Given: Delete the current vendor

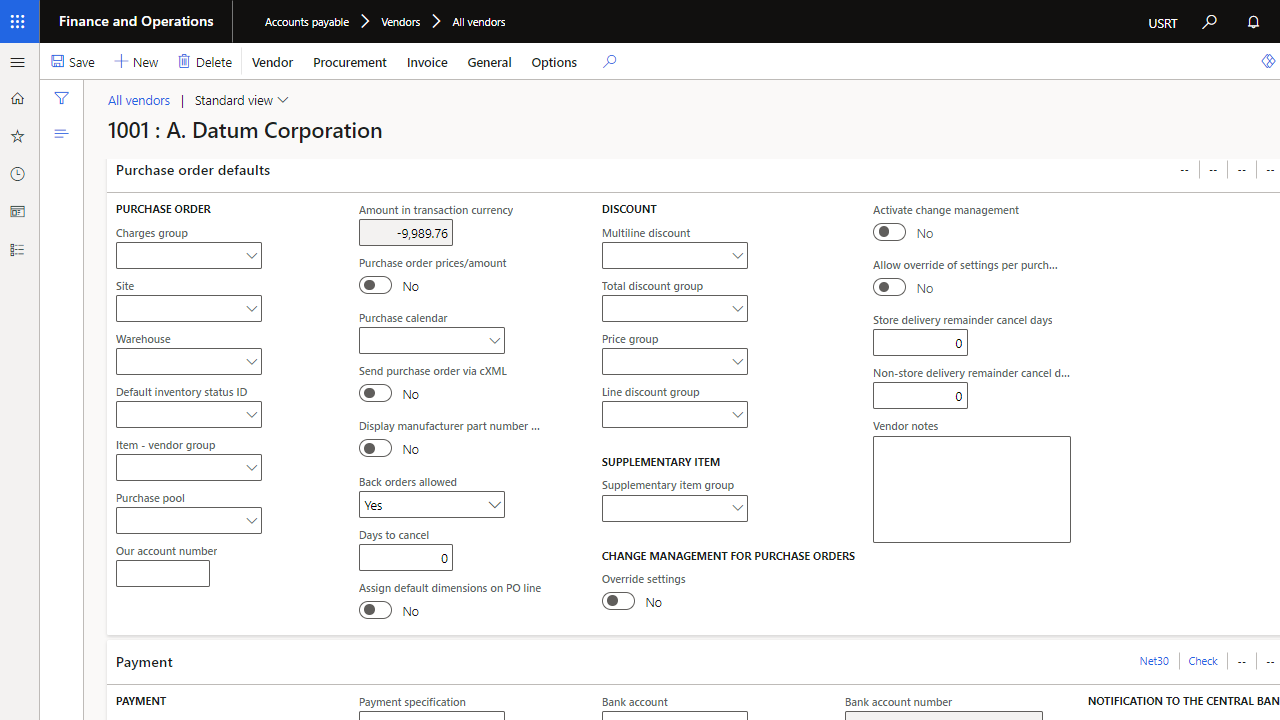Looking at the screenshot, I should [x=205, y=62].
